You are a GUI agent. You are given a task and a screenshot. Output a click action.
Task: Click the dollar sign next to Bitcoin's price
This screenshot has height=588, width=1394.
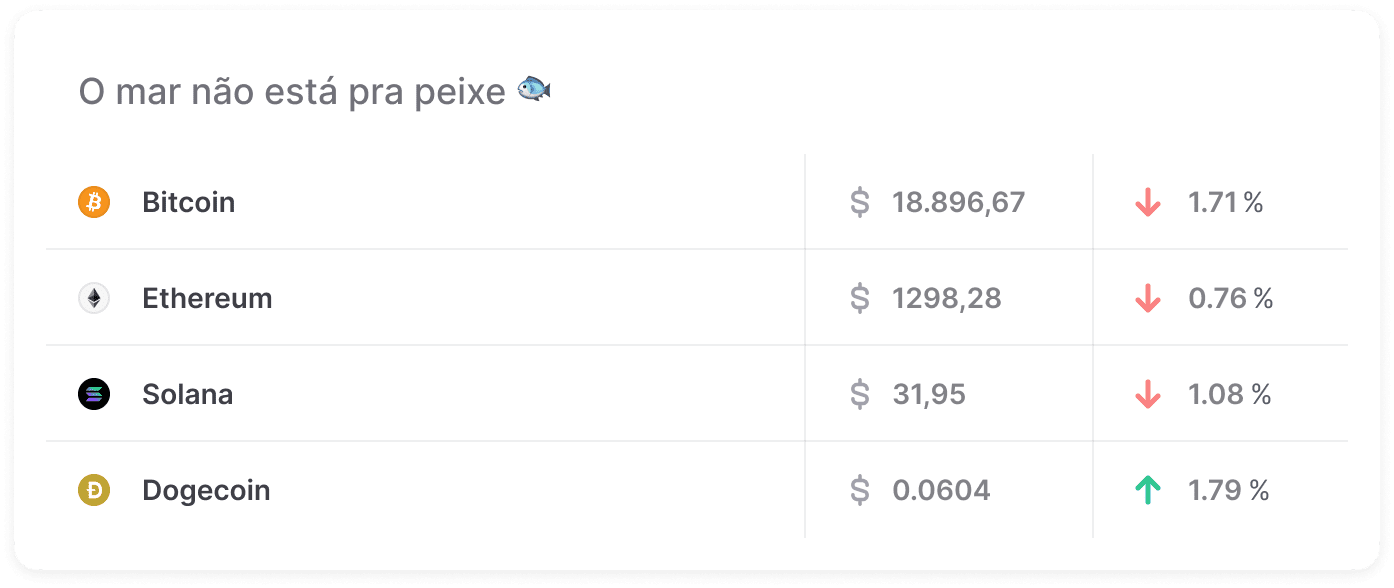(858, 202)
